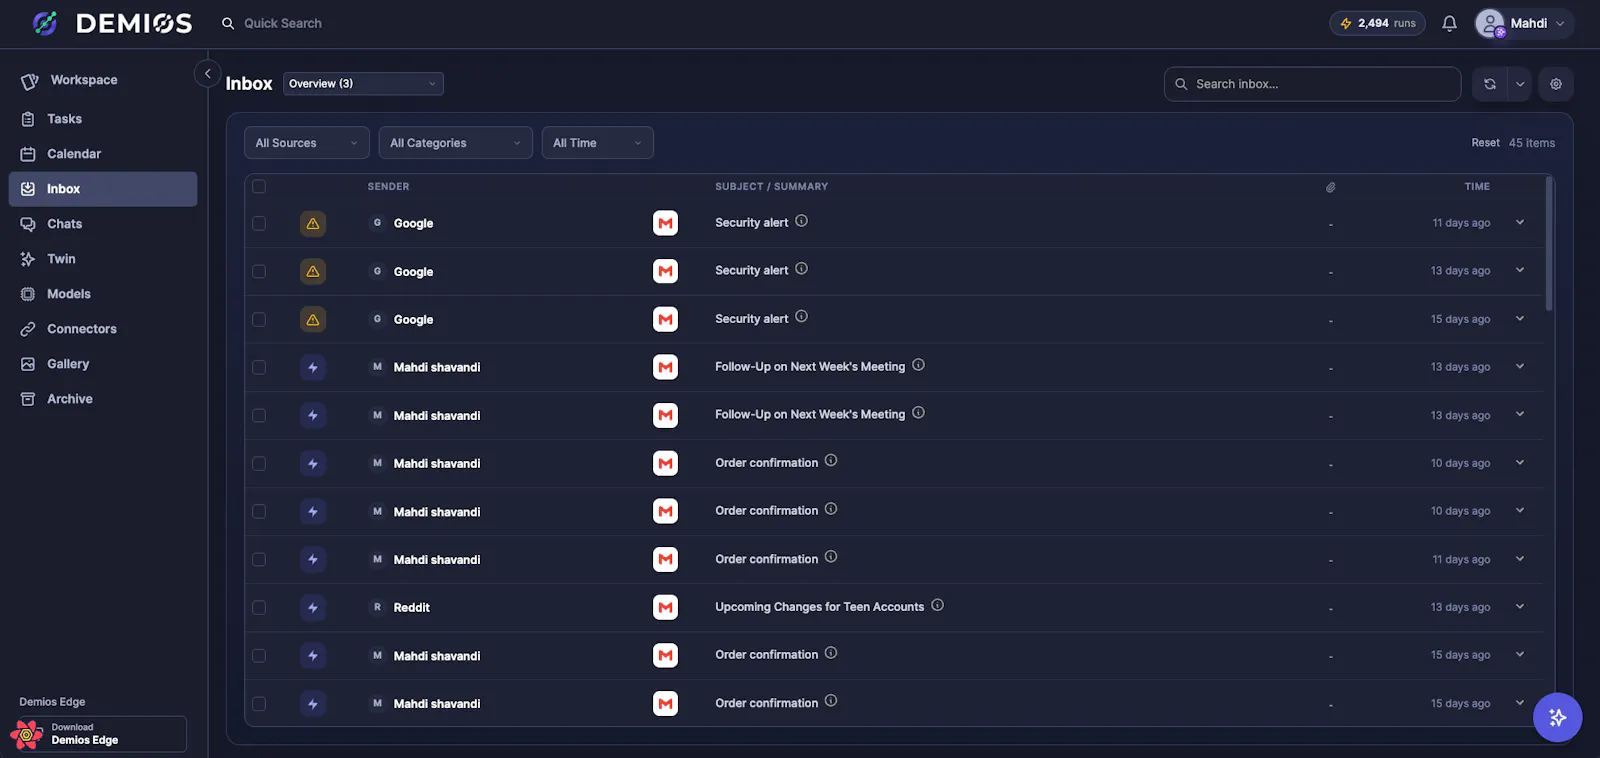The width and height of the screenshot is (1600, 758).
Task: Click Gallery sidebar icon
Action: (x=28, y=364)
